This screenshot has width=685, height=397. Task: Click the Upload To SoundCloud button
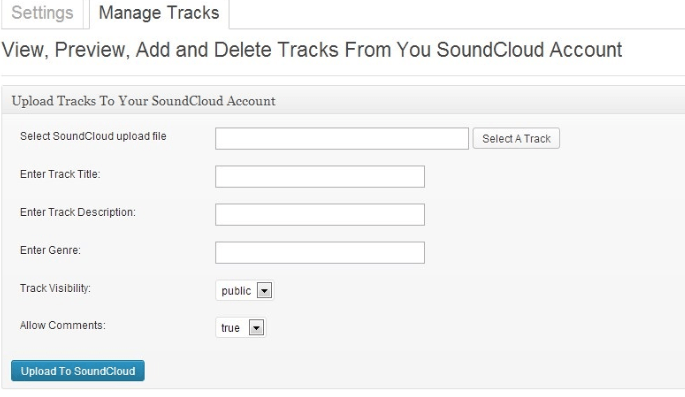(78, 371)
